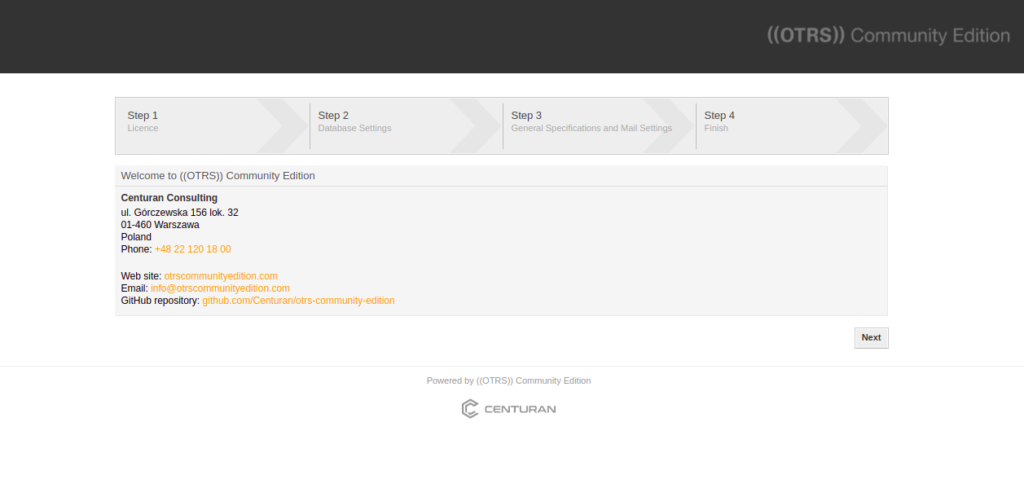
Task: Select the Step 2 Database Settings step
Action: tap(406, 126)
